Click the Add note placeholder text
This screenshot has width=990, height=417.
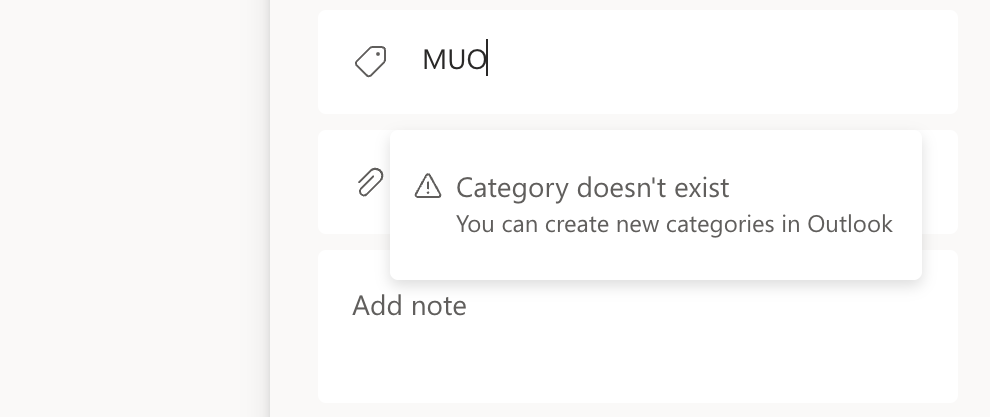pos(409,305)
